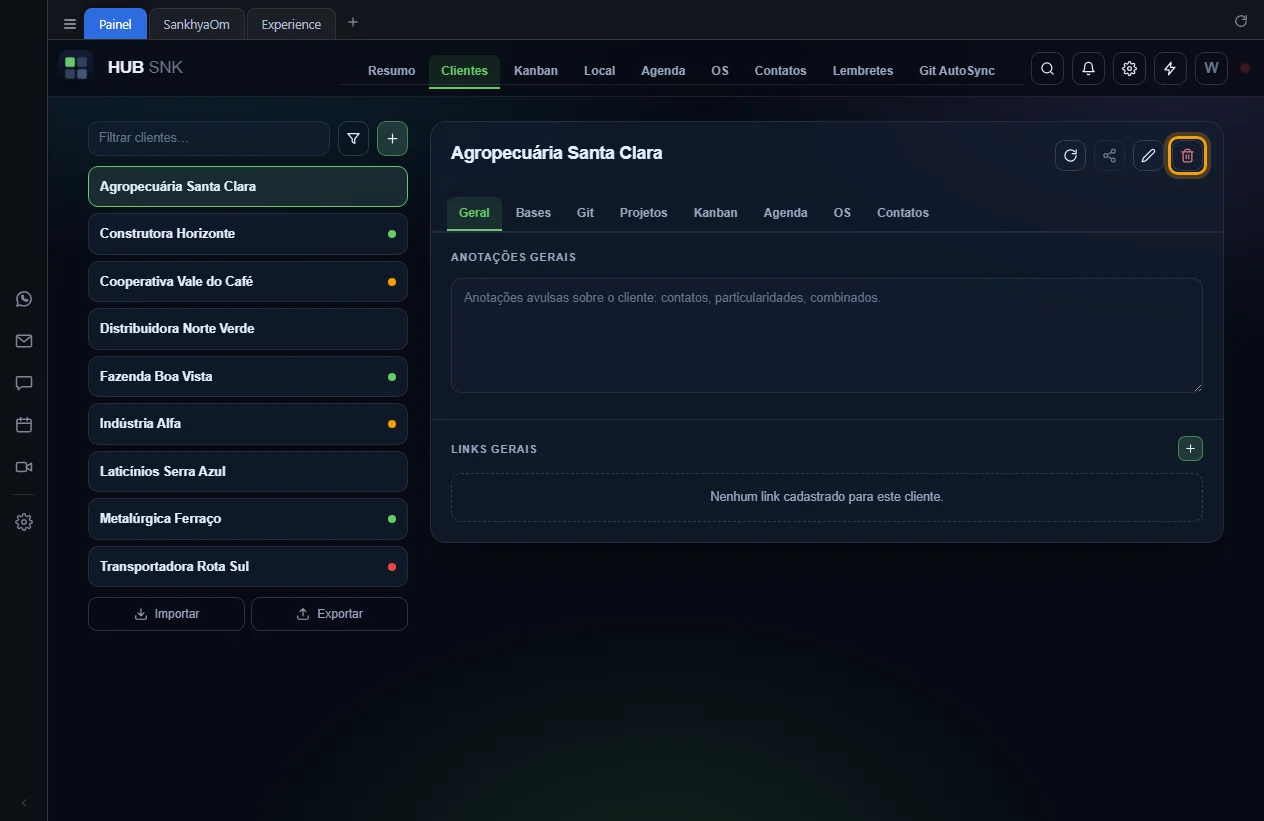The height and width of the screenshot is (821, 1264).
Task: Reload page using top-right refresh icon
Action: tap(1241, 21)
